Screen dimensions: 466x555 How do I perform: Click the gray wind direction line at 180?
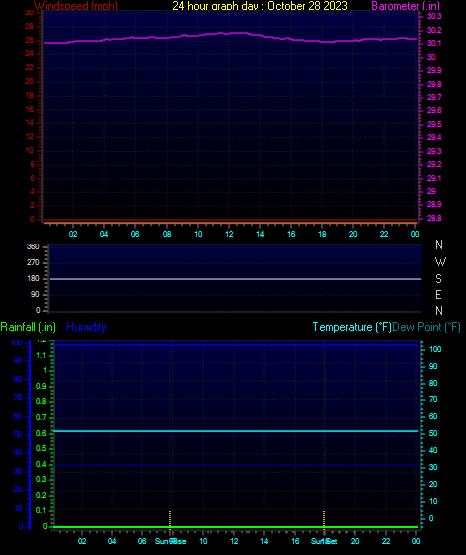[x=235, y=279]
